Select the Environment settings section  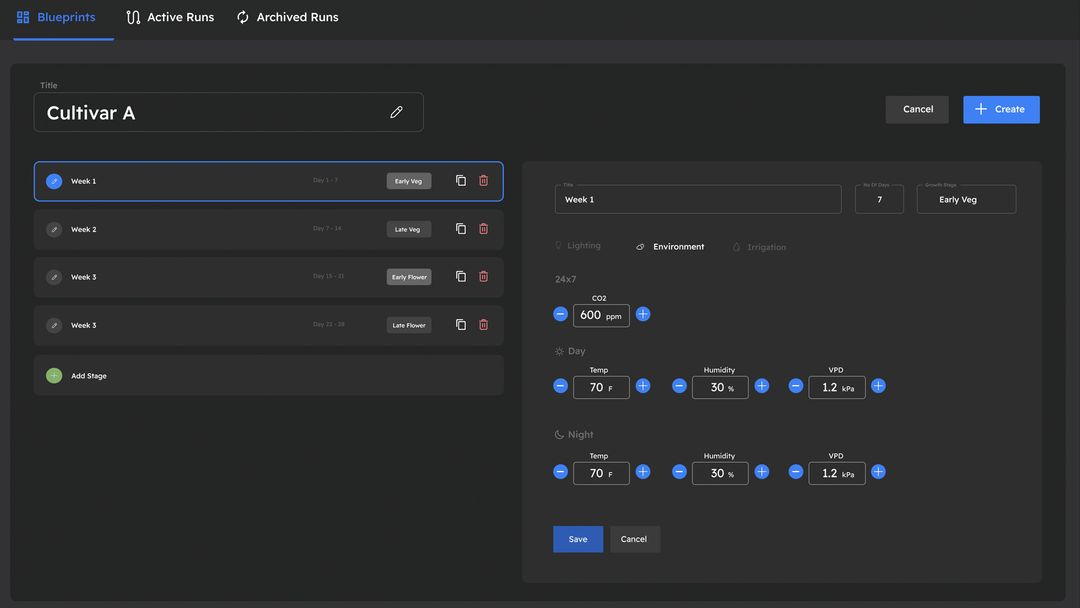click(670, 246)
